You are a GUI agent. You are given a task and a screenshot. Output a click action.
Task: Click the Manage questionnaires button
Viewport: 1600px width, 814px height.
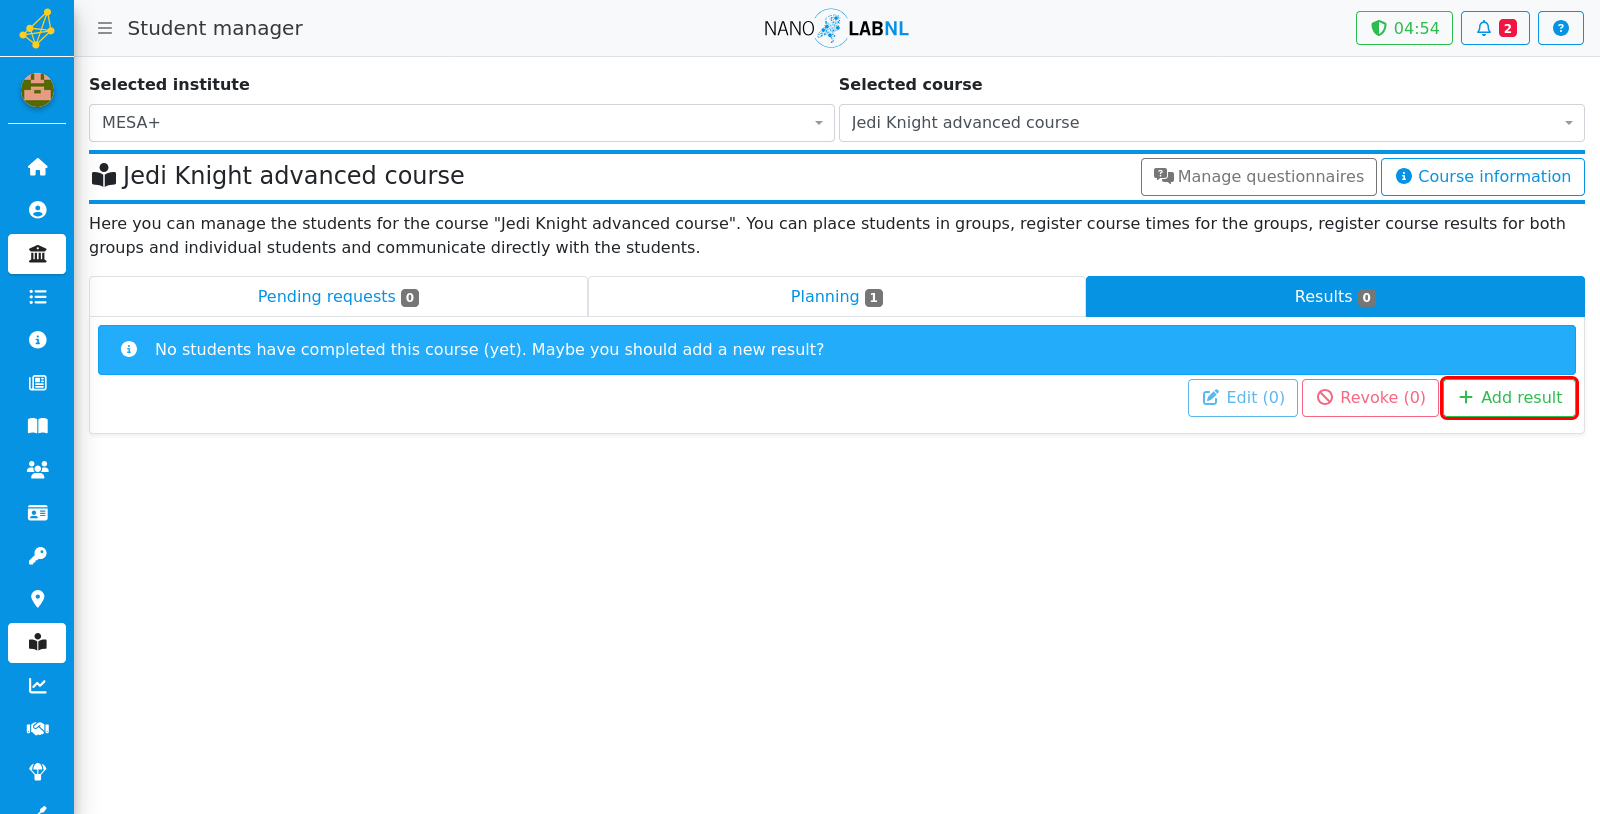1259,177
